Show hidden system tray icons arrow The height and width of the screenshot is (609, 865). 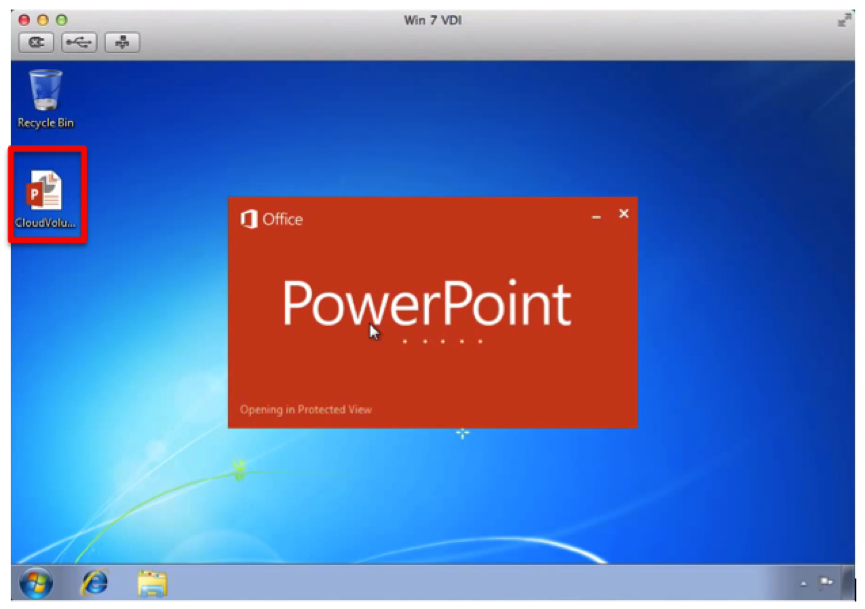[803, 583]
